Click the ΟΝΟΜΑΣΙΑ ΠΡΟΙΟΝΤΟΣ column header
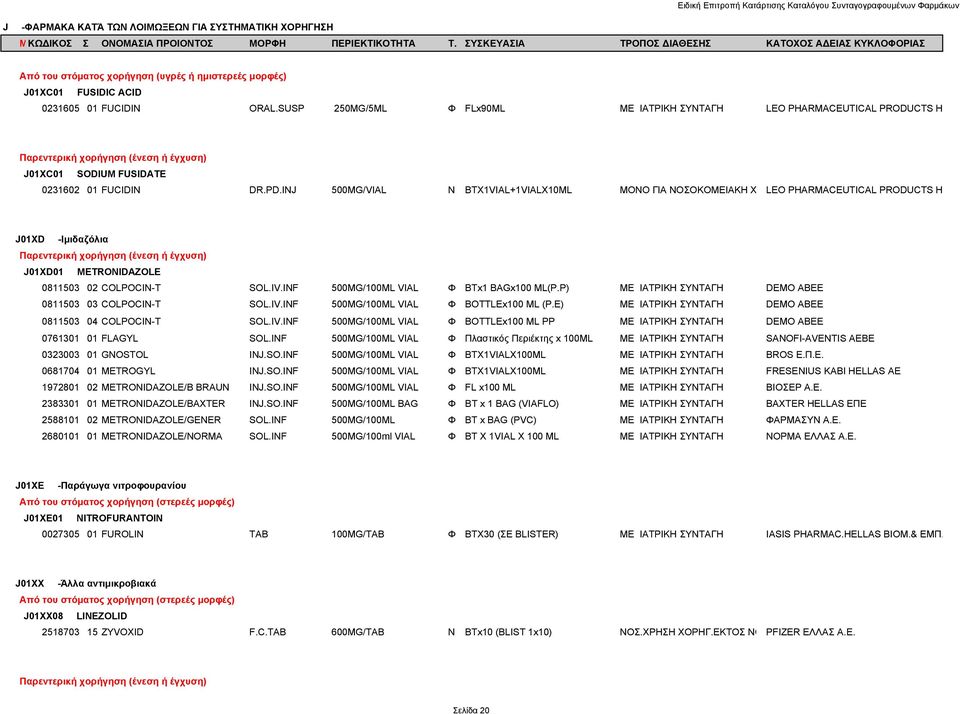Screen dimensions: 960x714 click(x=157, y=43)
